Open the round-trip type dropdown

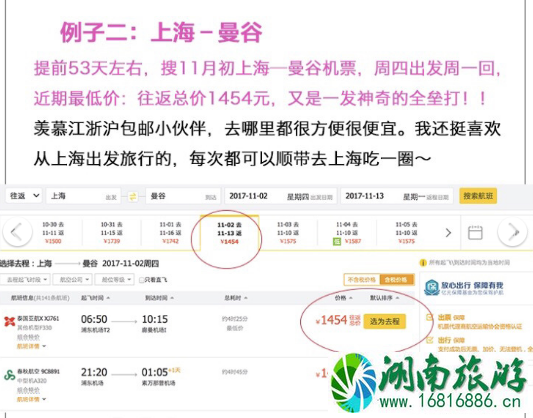tap(24, 196)
